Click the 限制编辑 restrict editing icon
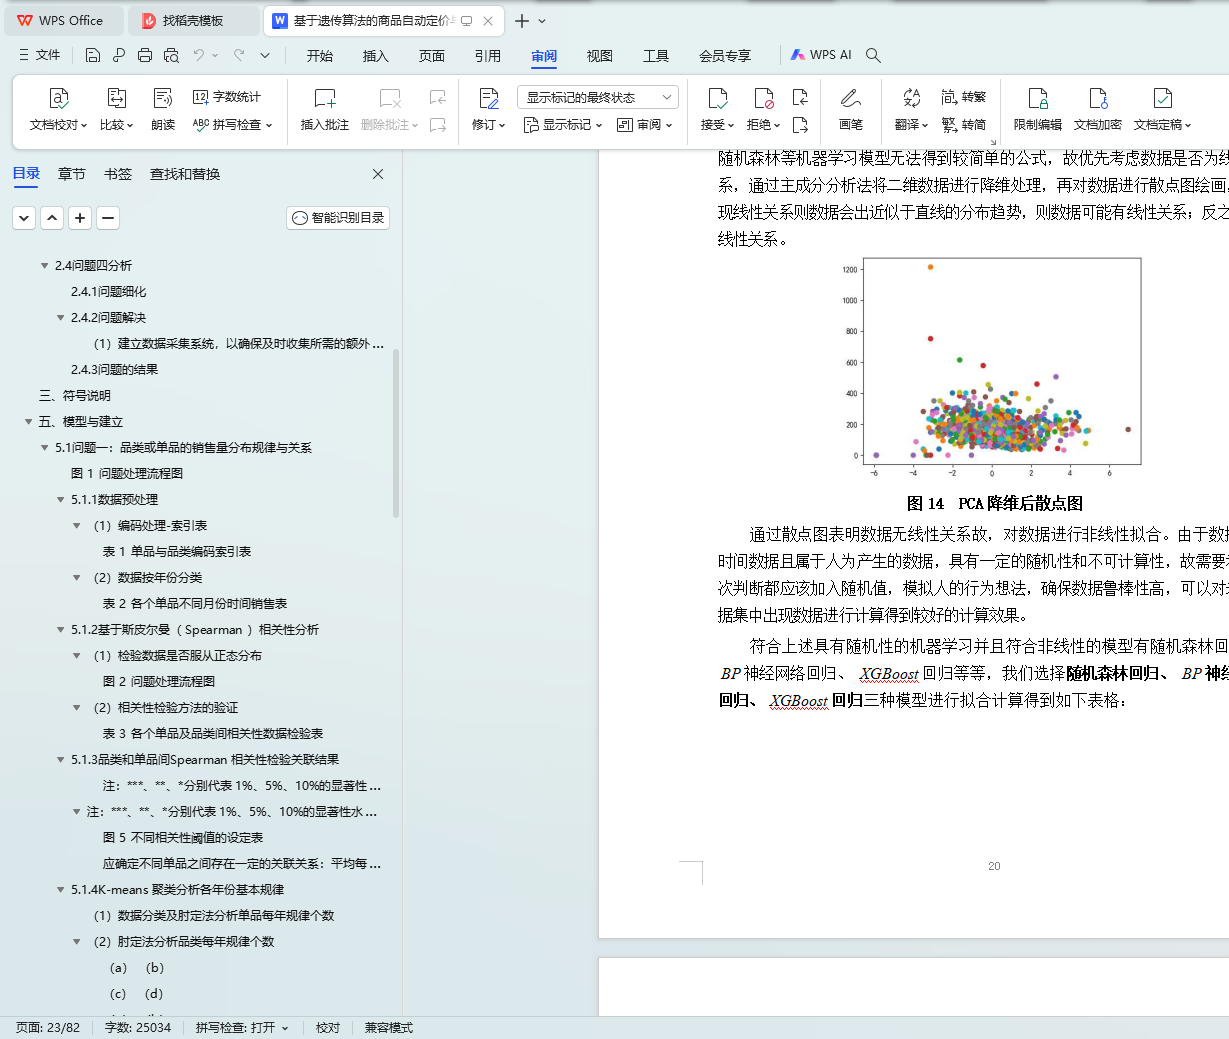 coord(1038,98)
